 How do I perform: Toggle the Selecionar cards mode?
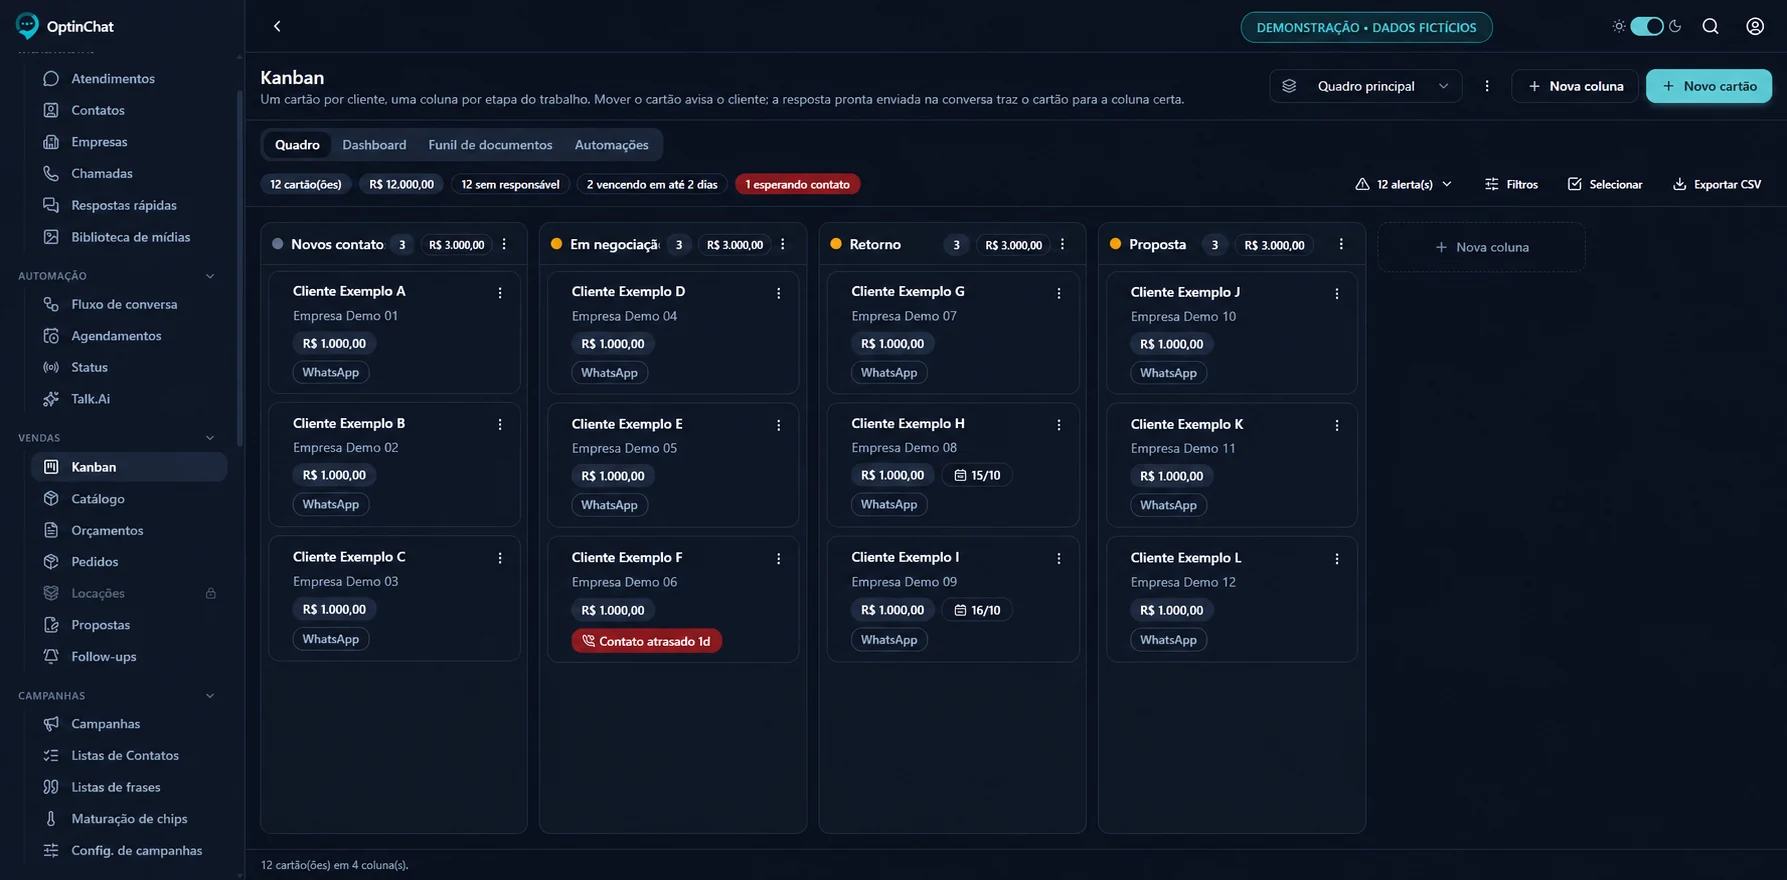coord(1604,184)
